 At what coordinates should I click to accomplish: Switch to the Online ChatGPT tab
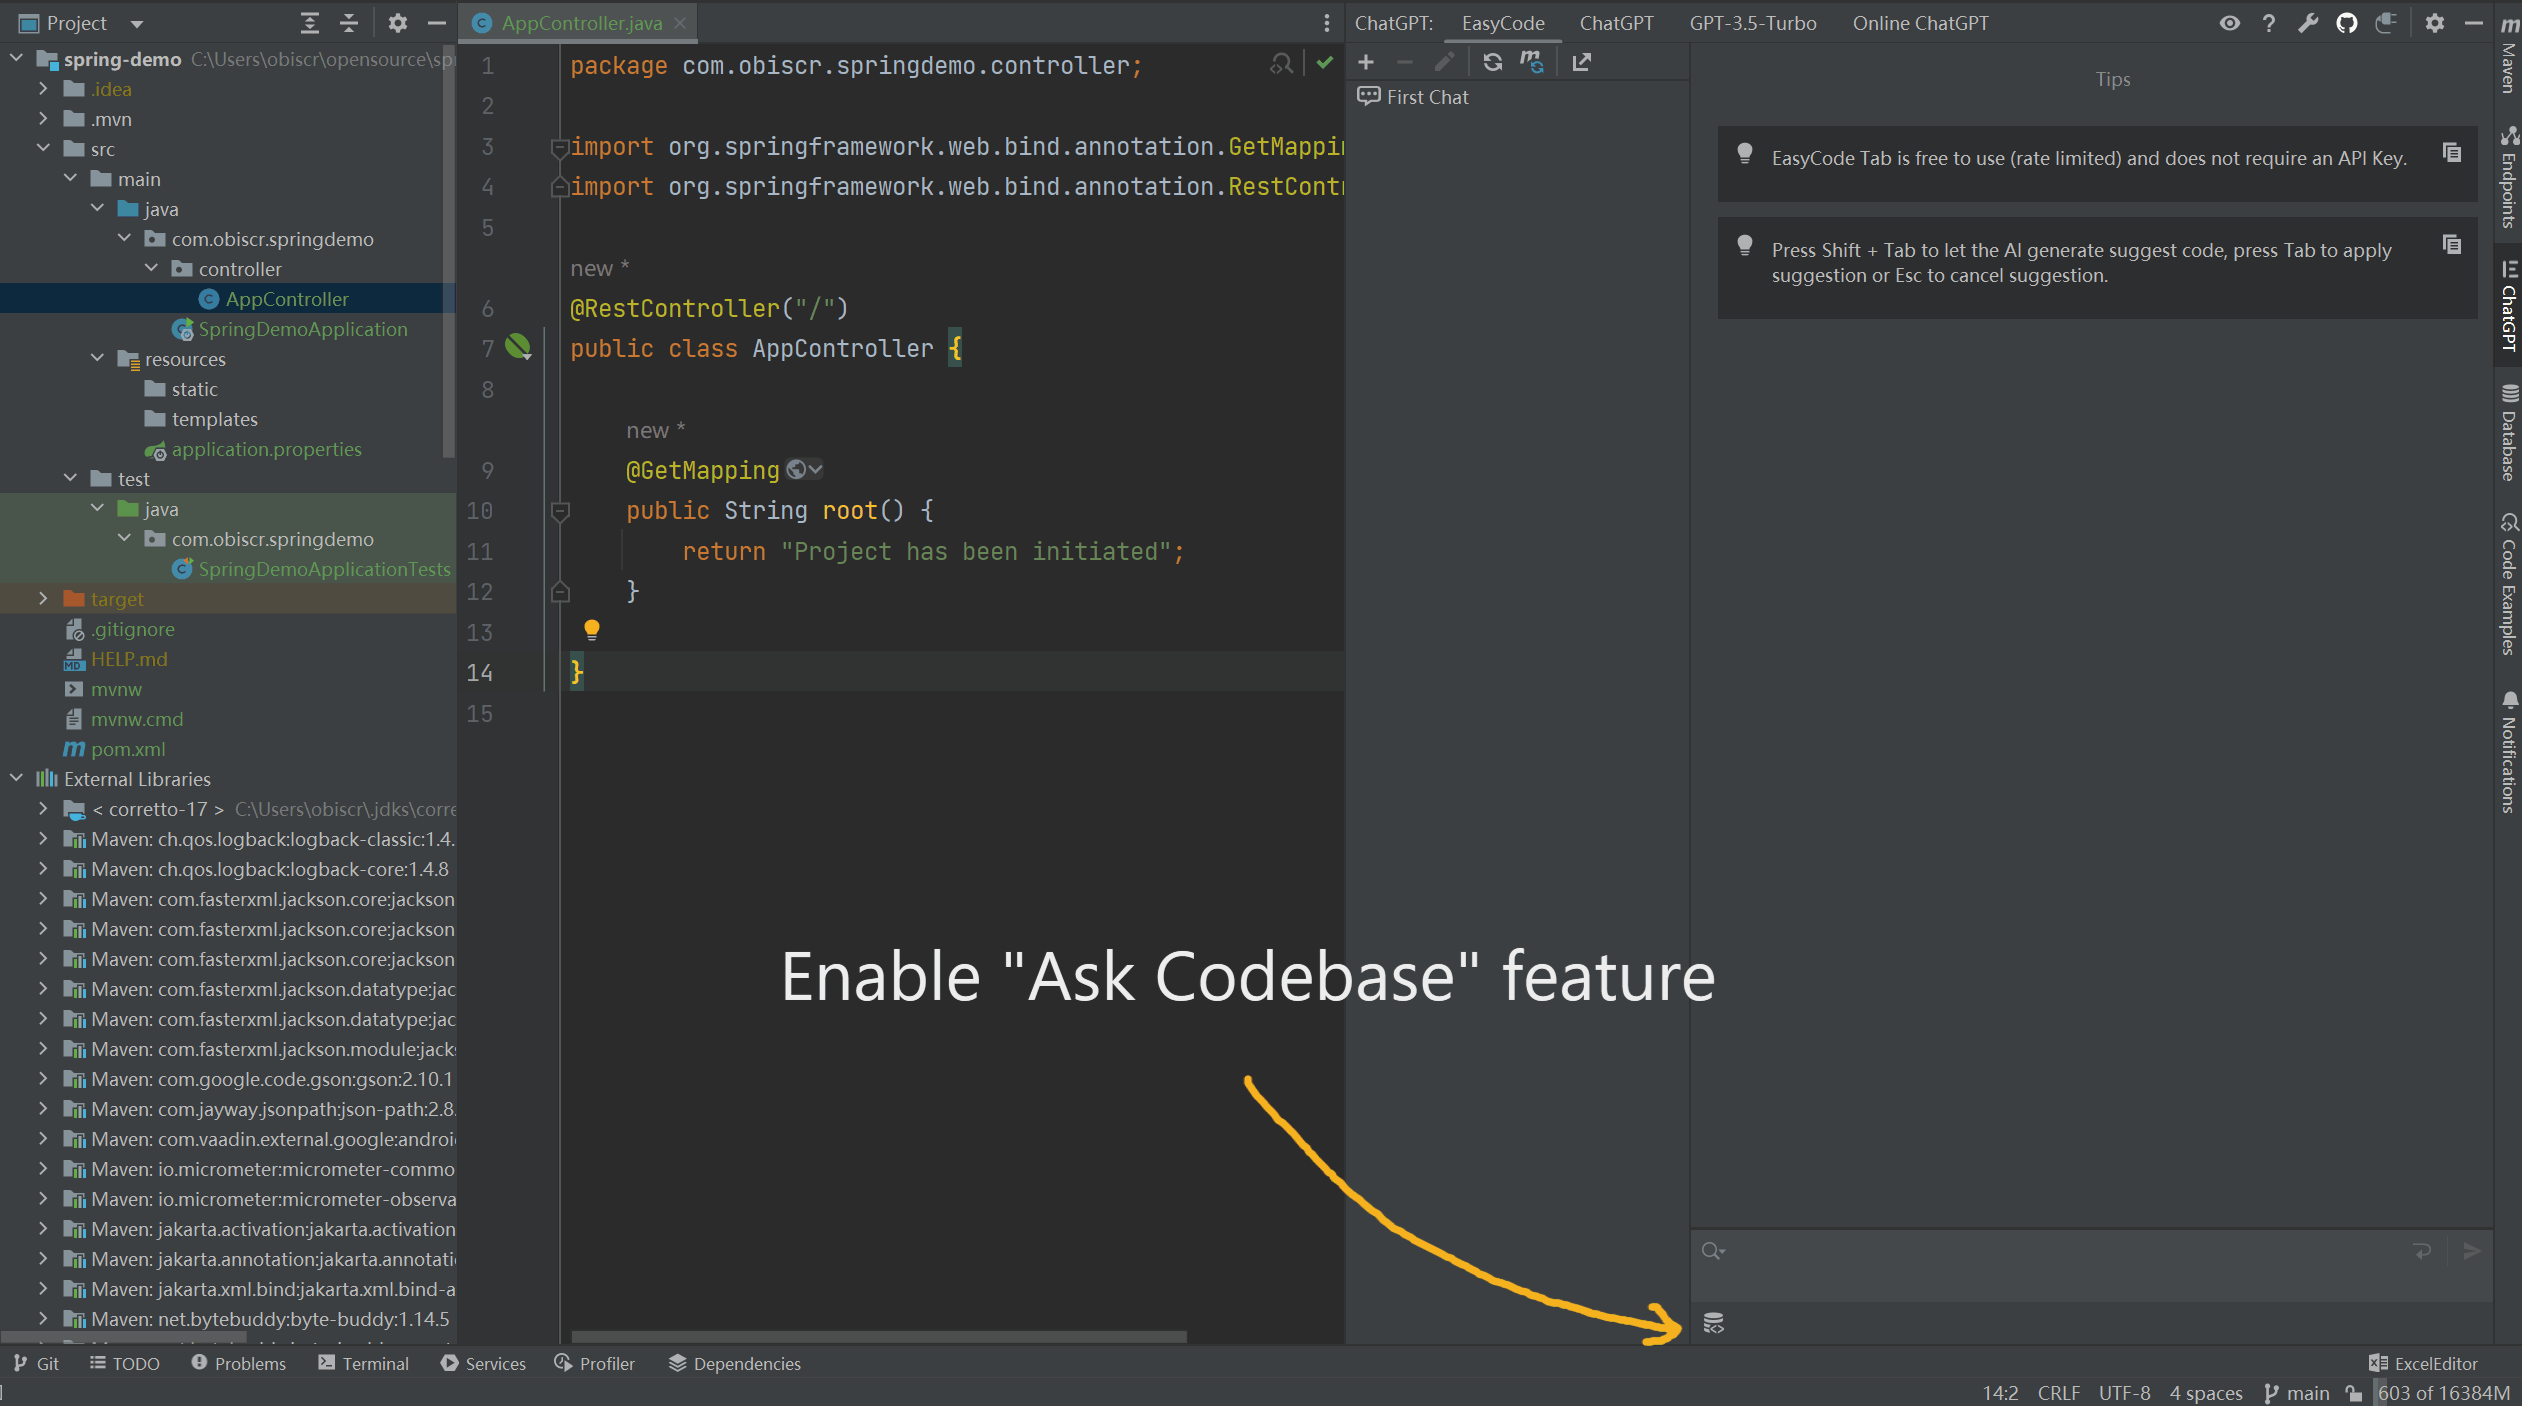(1919, 23)
